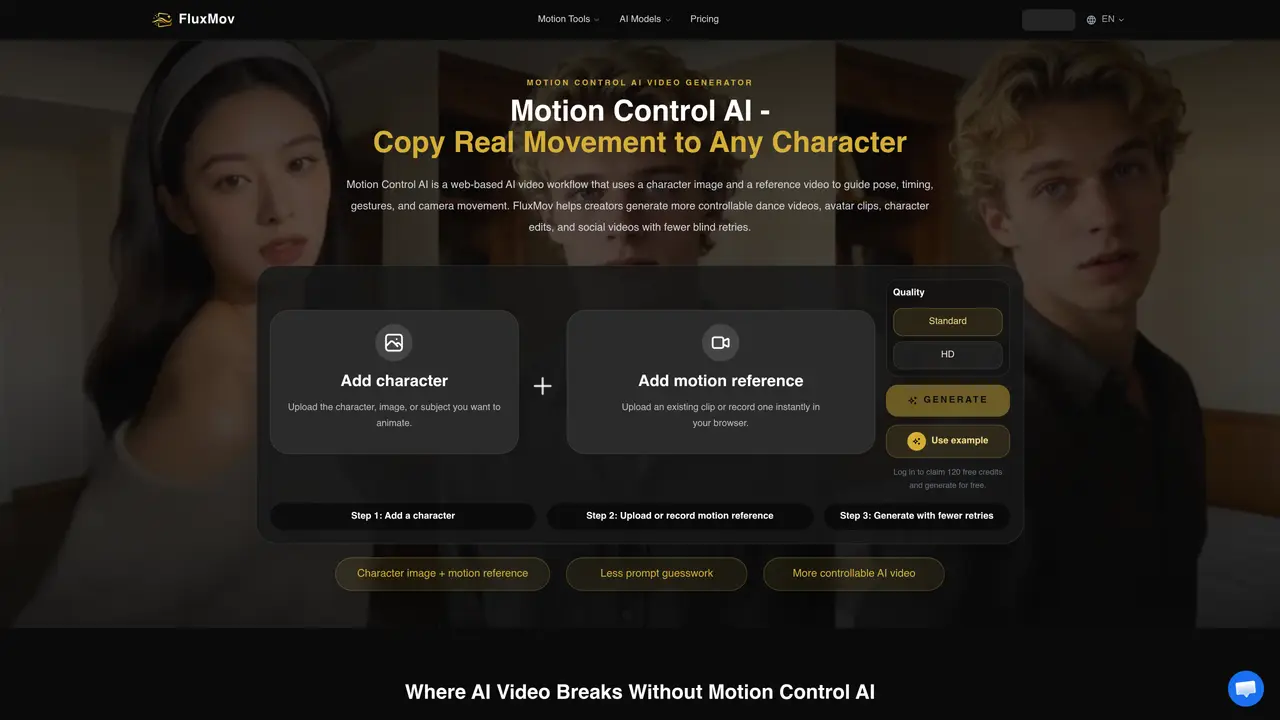This screenshot has width=1280, height=720.
Task: Click the 'Copy Real Movement to Any Character' heading
Action: click(640, 142)
